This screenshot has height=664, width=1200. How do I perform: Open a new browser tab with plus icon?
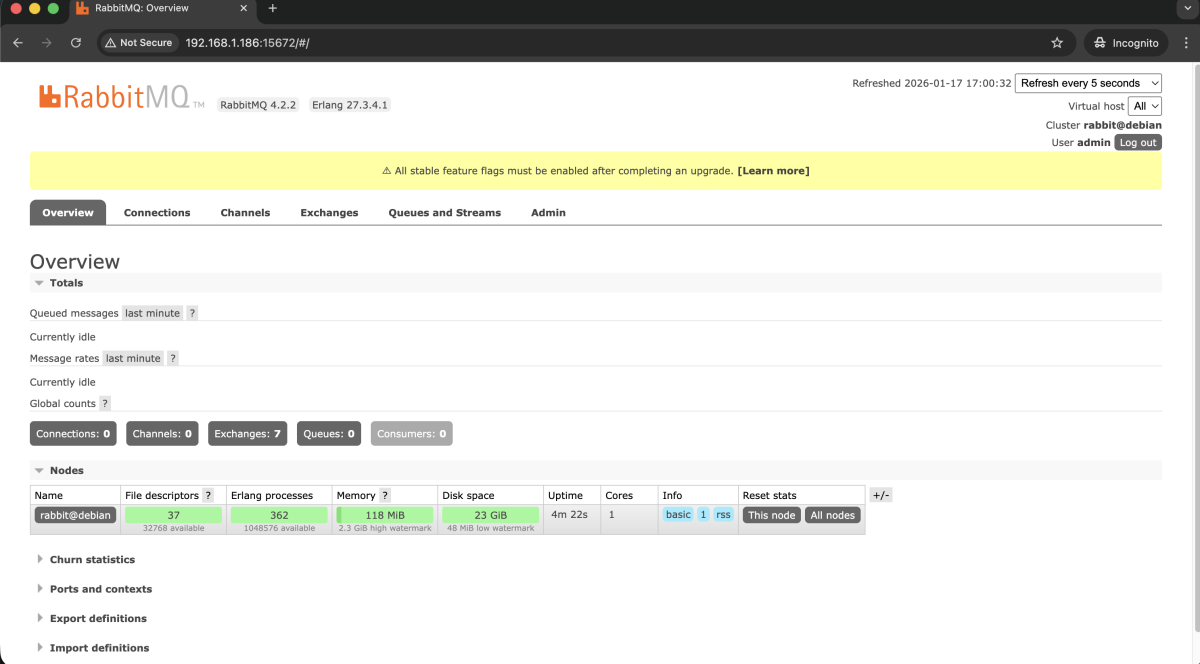[273, 9]
